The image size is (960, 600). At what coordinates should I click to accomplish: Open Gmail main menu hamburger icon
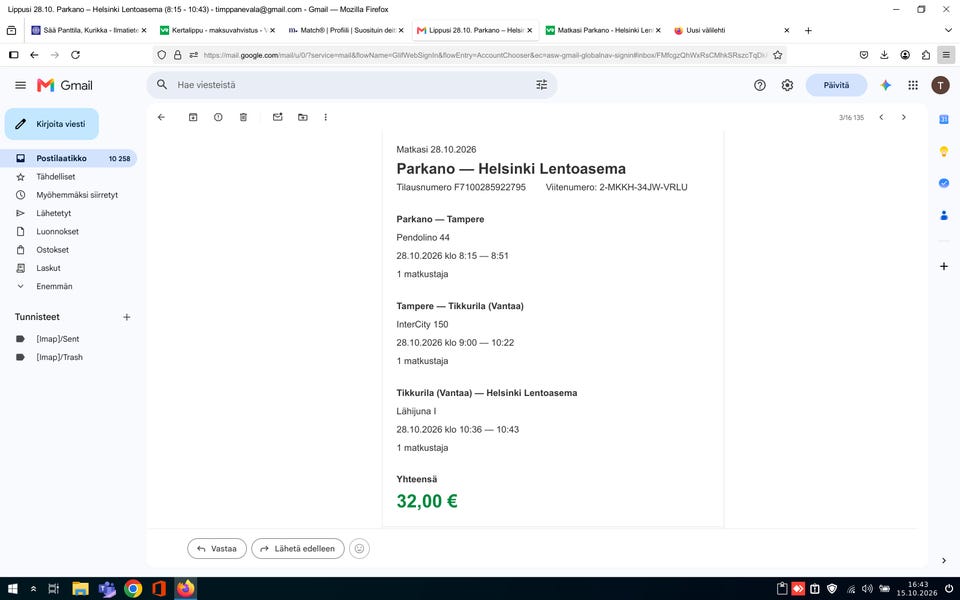point(20,85)
